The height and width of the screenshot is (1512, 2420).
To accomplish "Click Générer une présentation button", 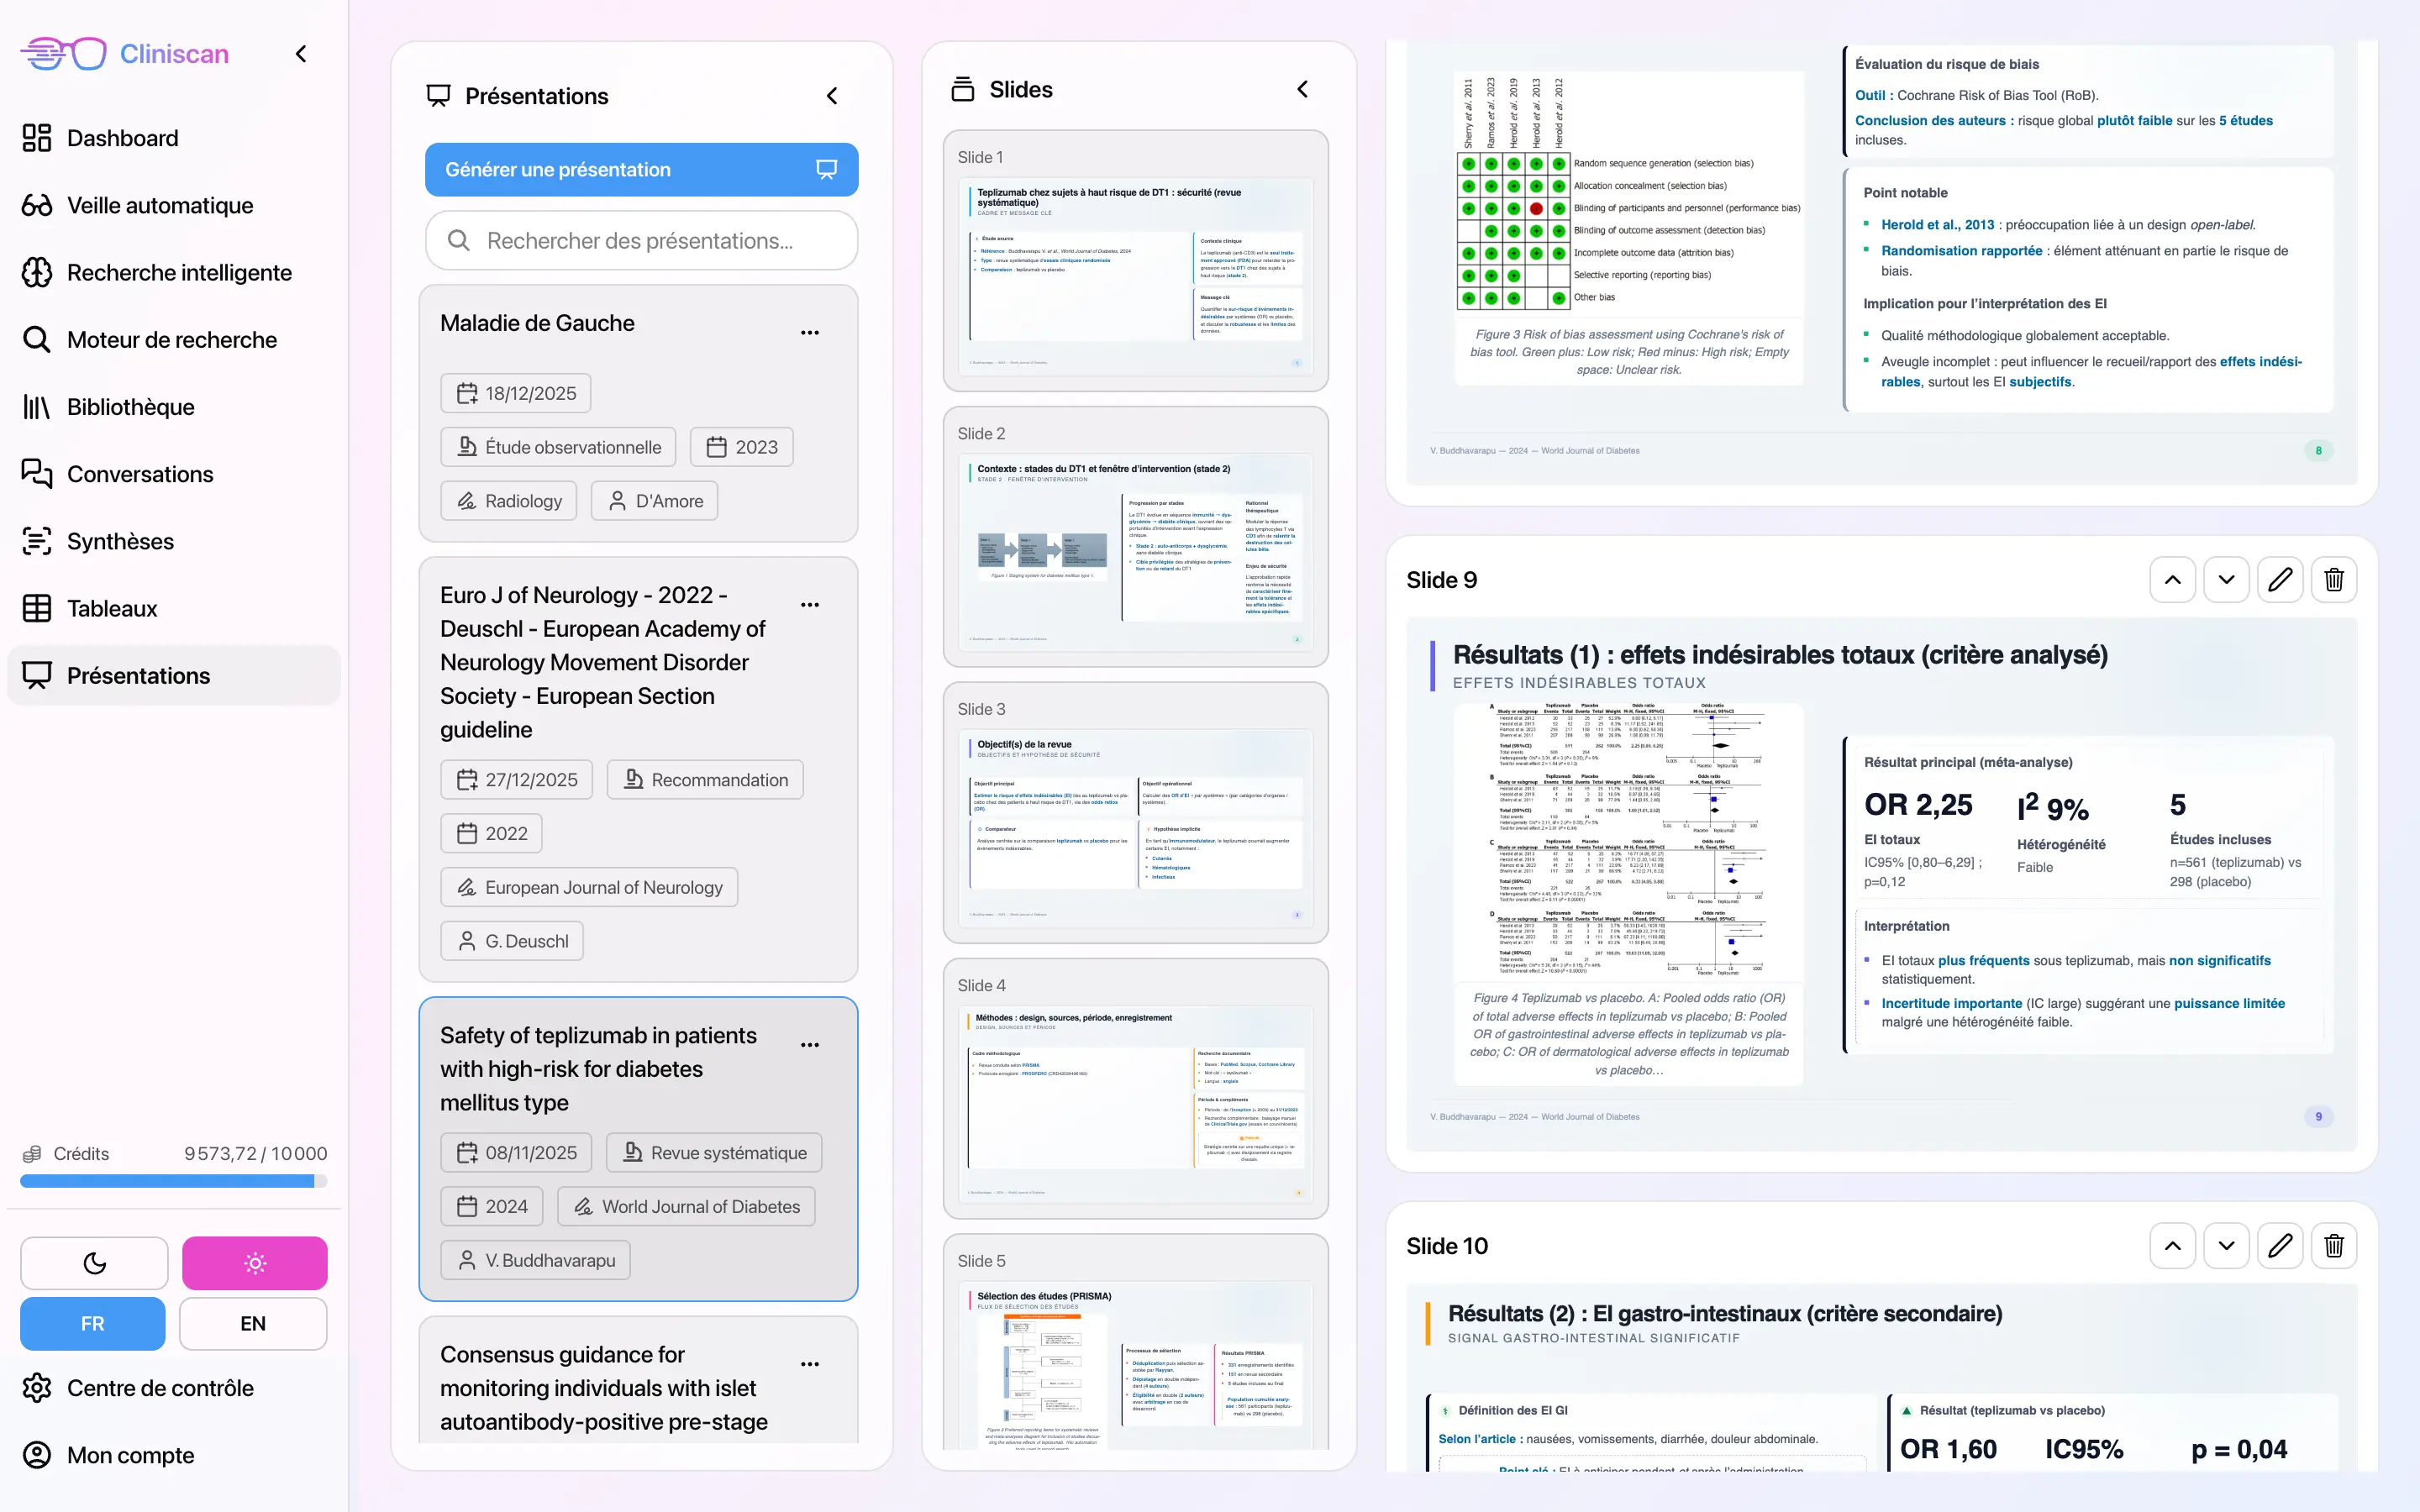I will click(x=641, y=170).
